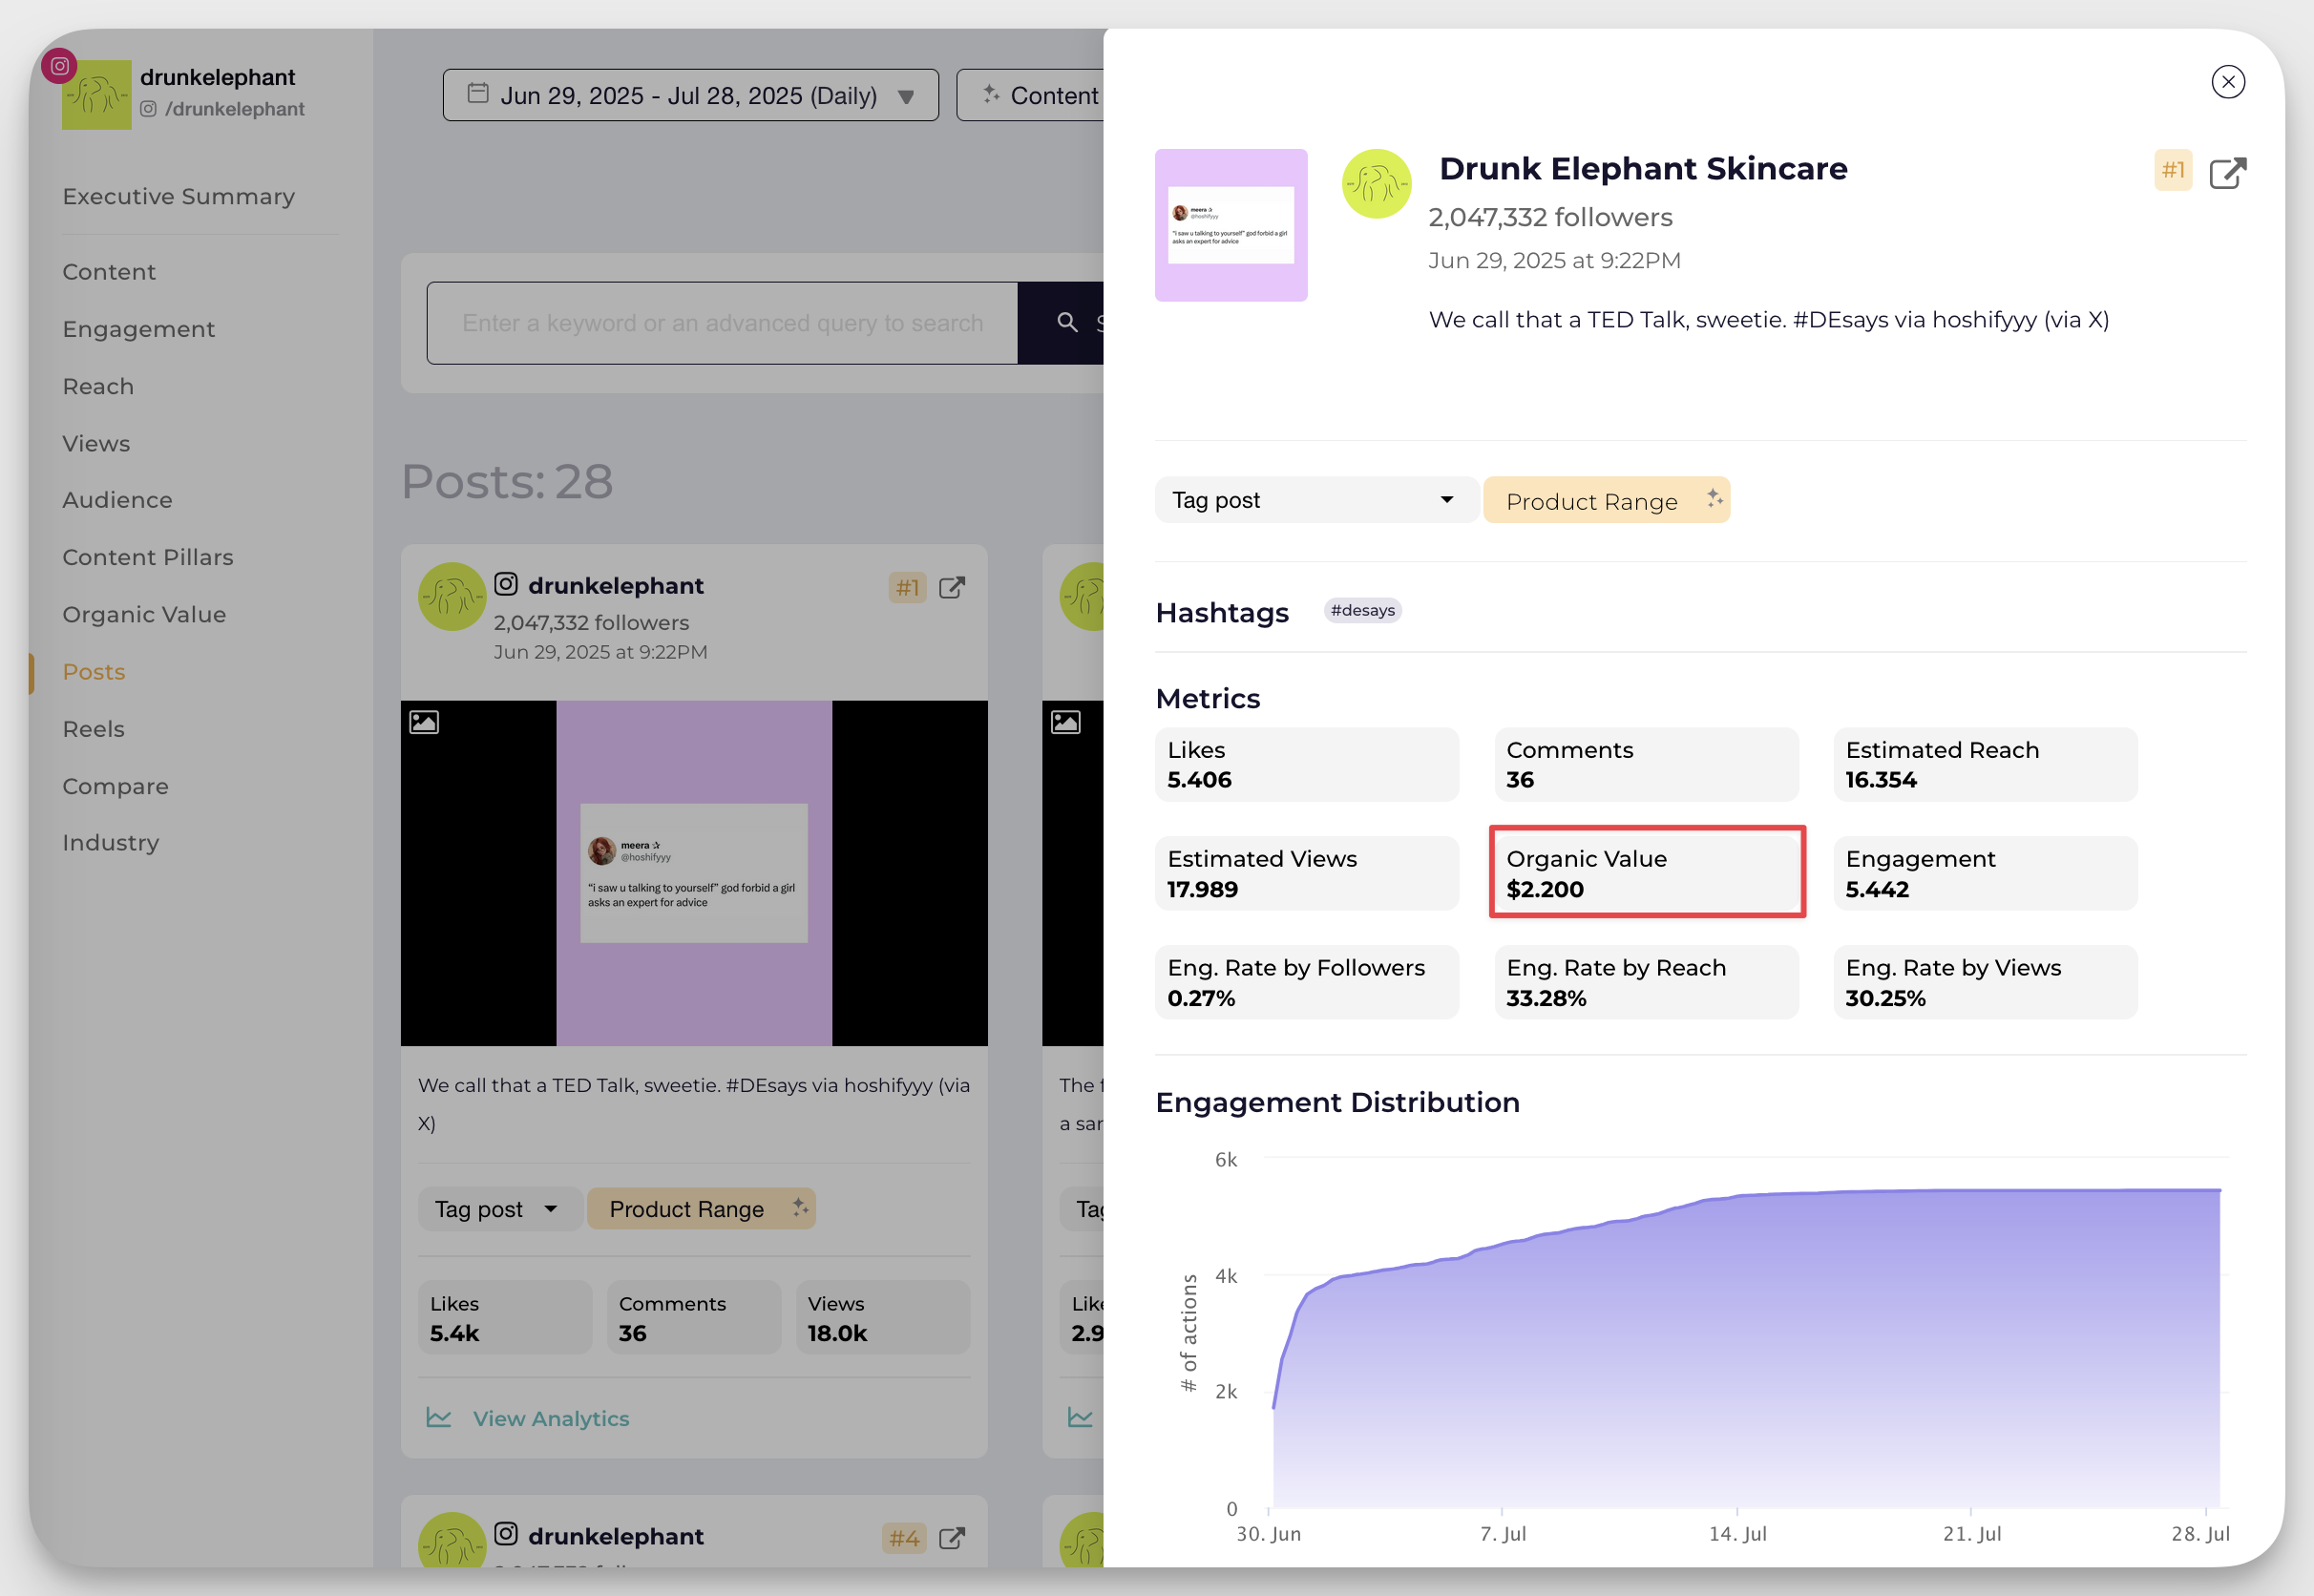This screenshot has height=1596, width=2314.
Task: Click Eng. Rate by Followers 0.27% card
Action: pyautogui.click(x=1306, y=982)
